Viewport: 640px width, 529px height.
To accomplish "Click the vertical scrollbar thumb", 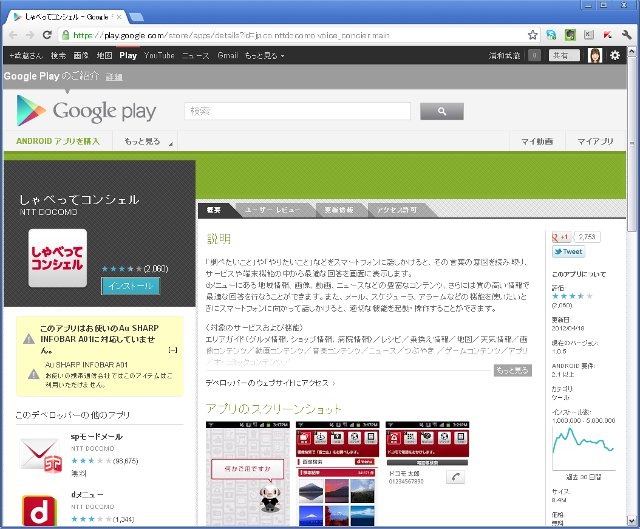I will [631, 143].
